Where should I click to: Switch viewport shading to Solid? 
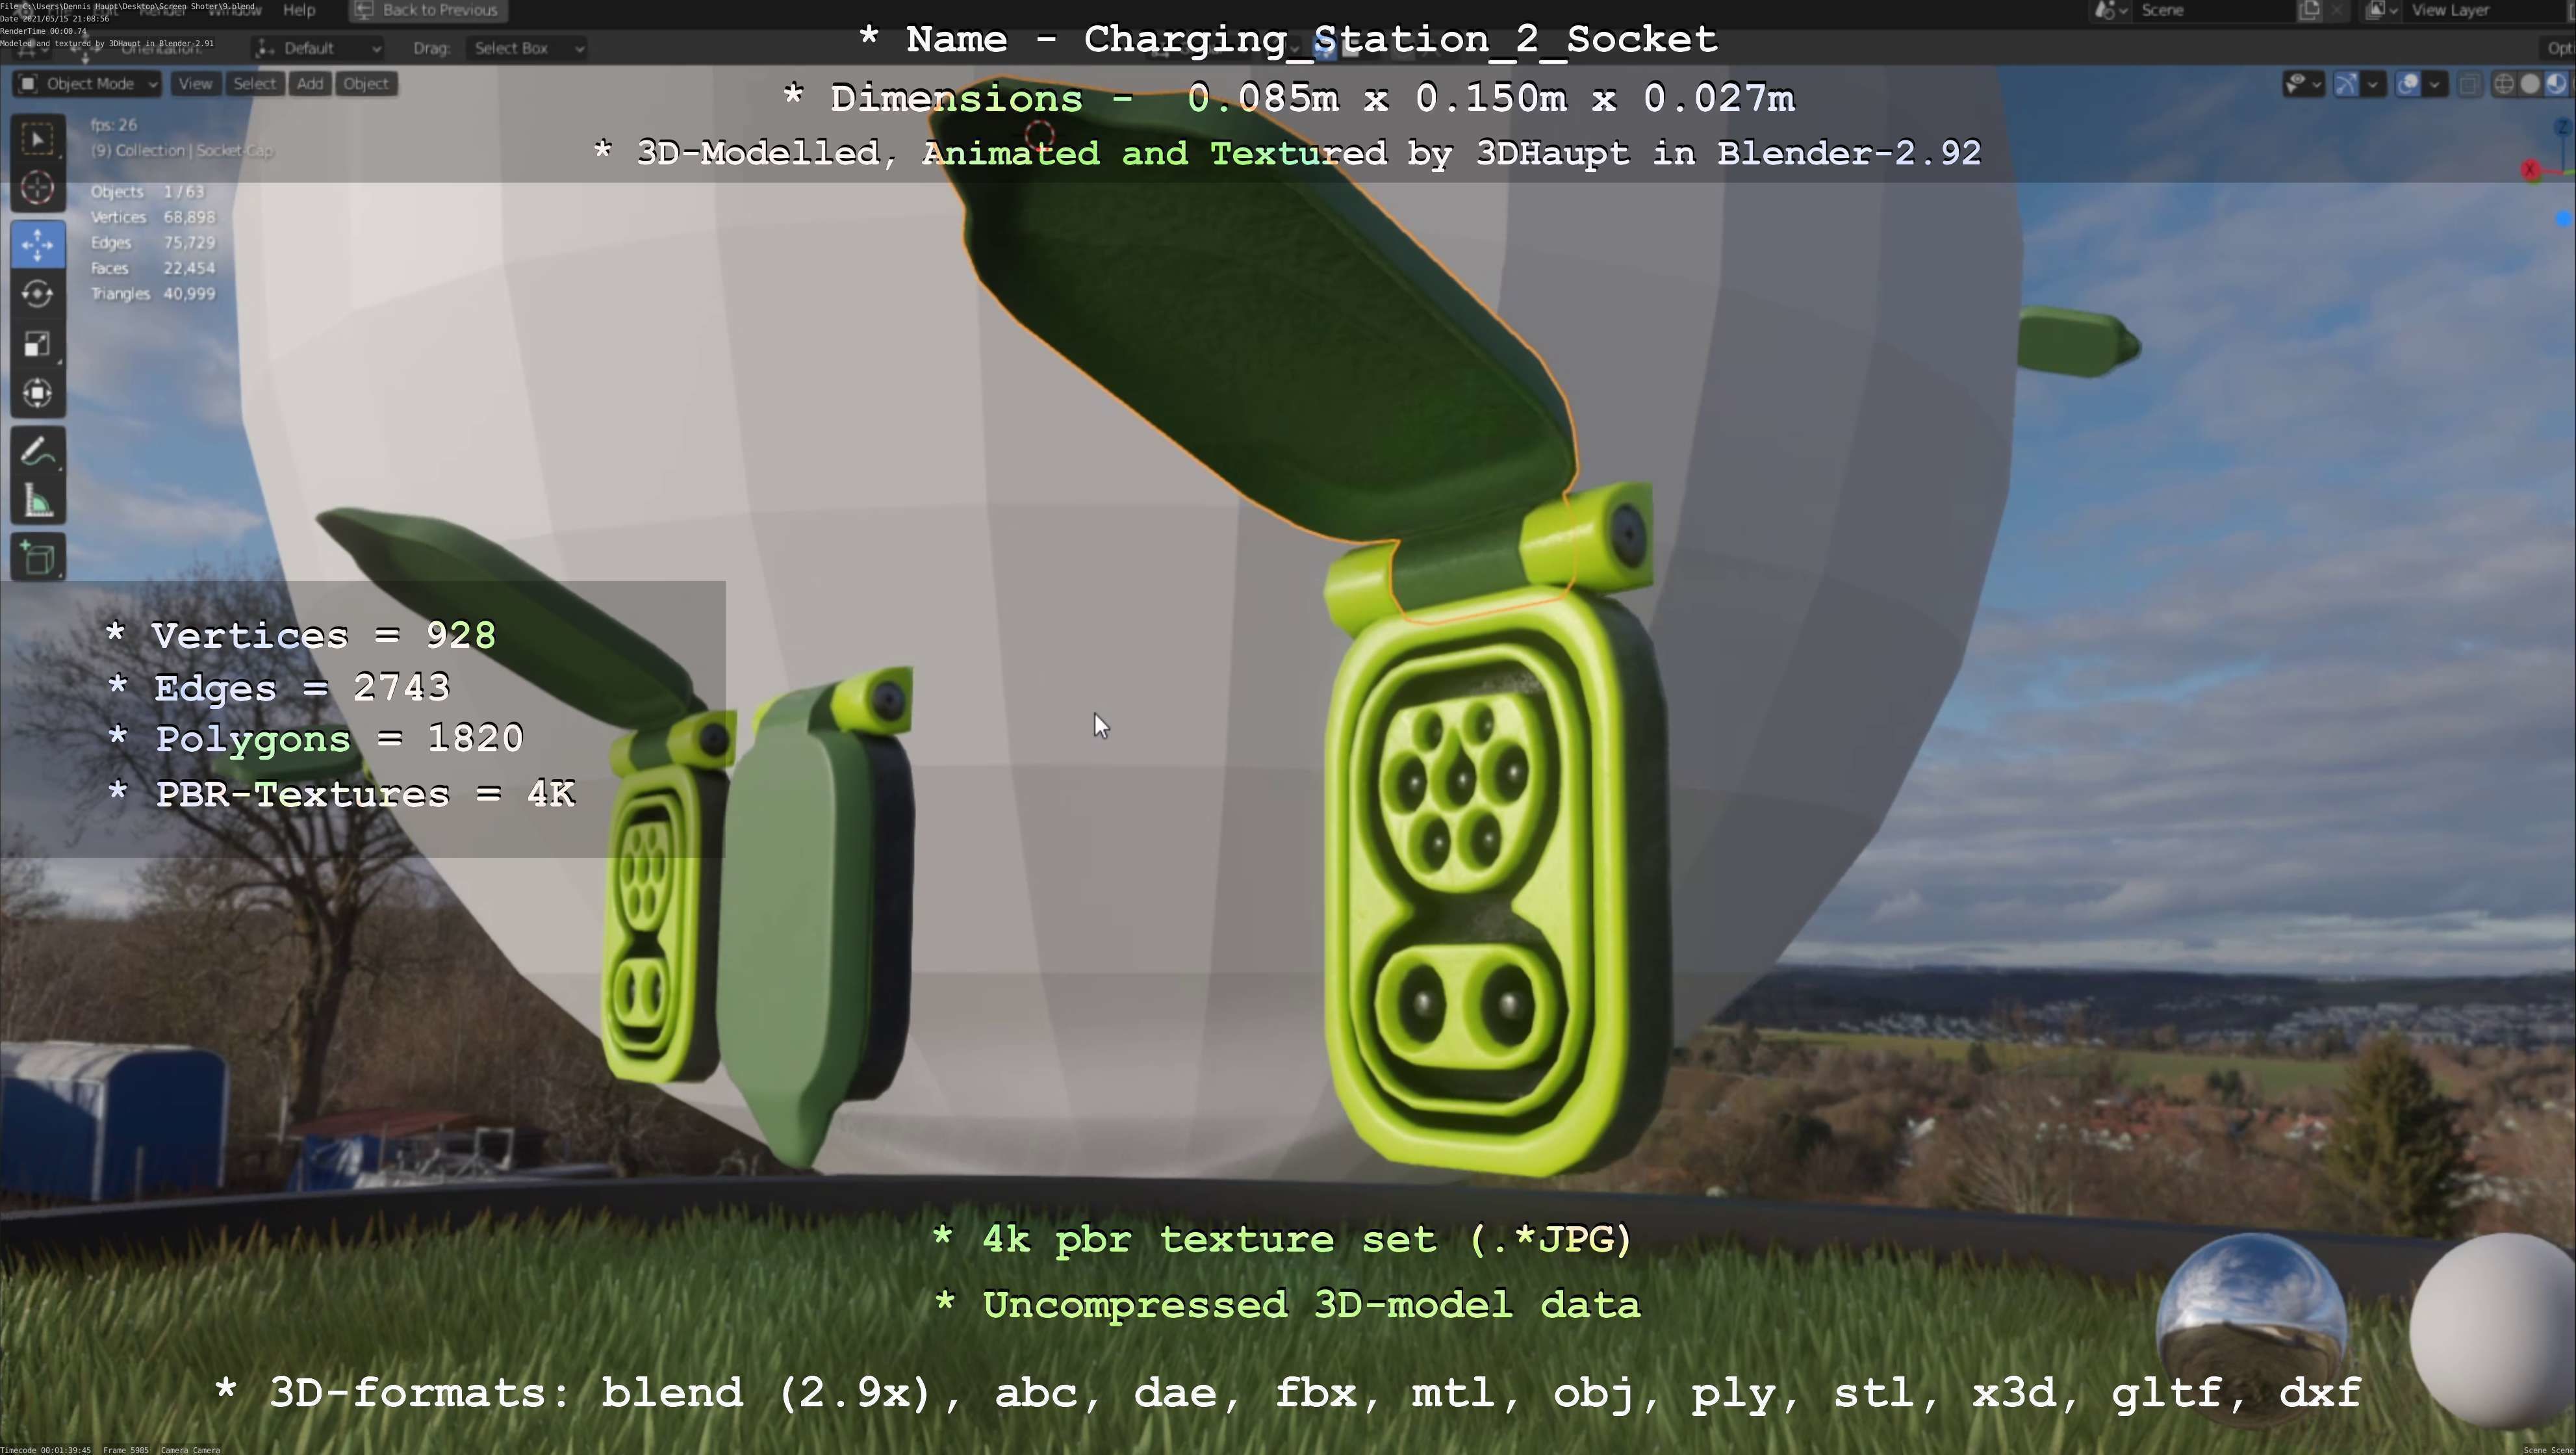point(2530,84)
